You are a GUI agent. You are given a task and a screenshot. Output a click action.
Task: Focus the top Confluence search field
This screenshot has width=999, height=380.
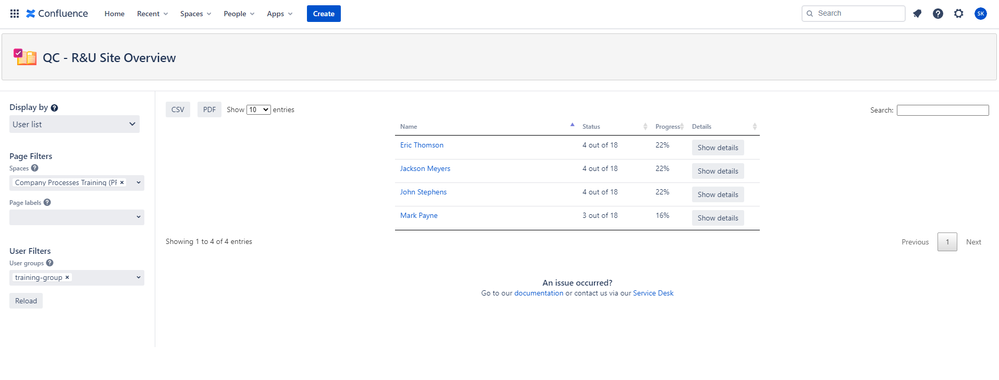pos(853,13)
